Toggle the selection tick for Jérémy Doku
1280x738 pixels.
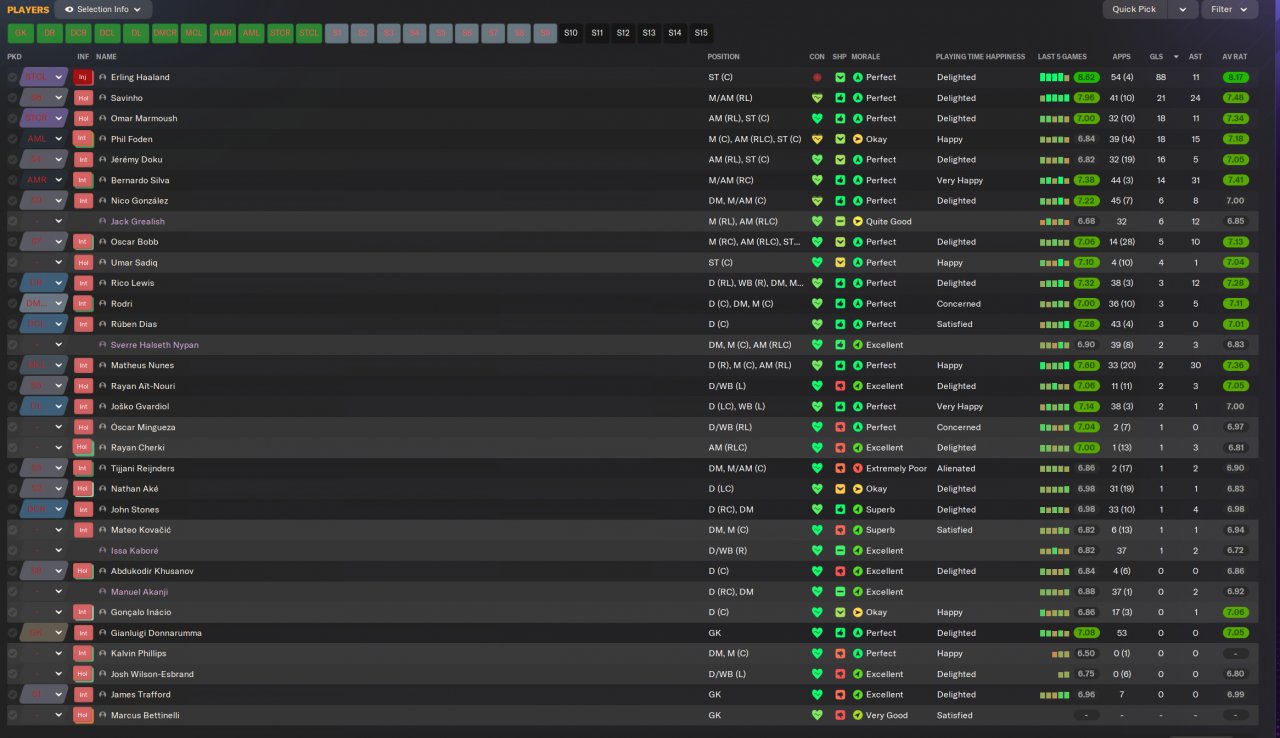[x=12, y=160]
